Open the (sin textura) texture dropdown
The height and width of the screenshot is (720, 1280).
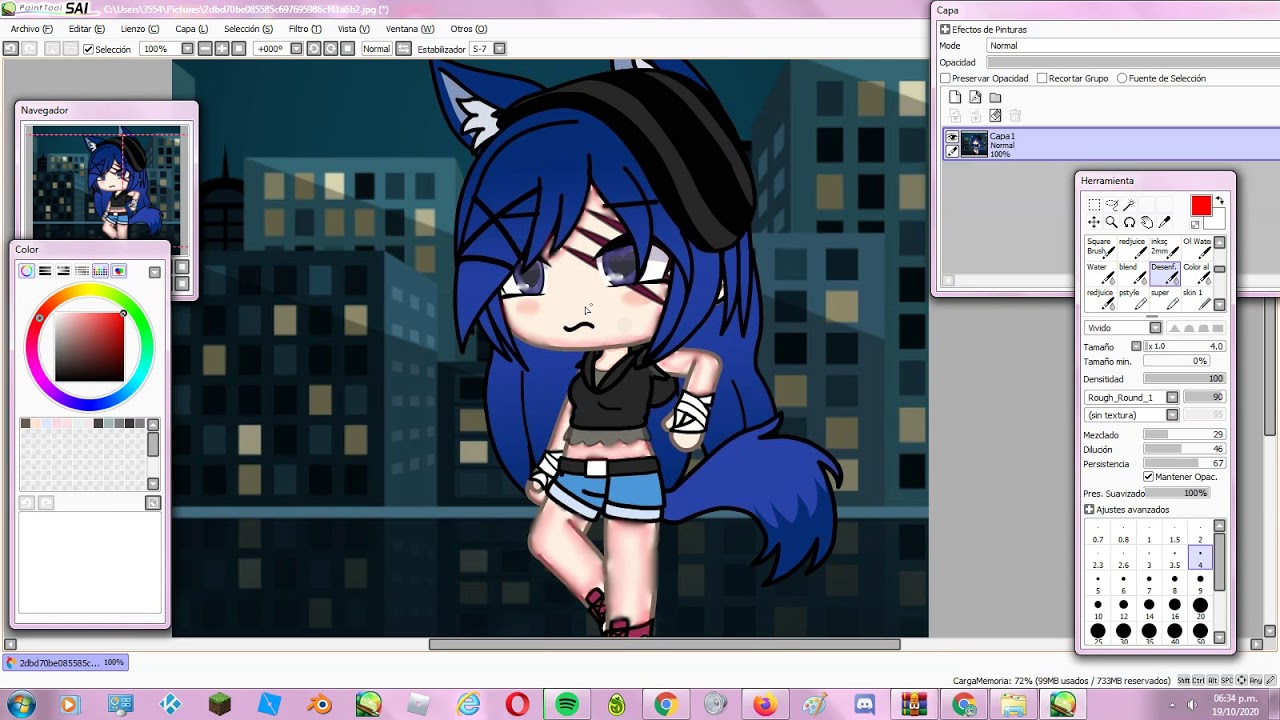pos(1172,415)
